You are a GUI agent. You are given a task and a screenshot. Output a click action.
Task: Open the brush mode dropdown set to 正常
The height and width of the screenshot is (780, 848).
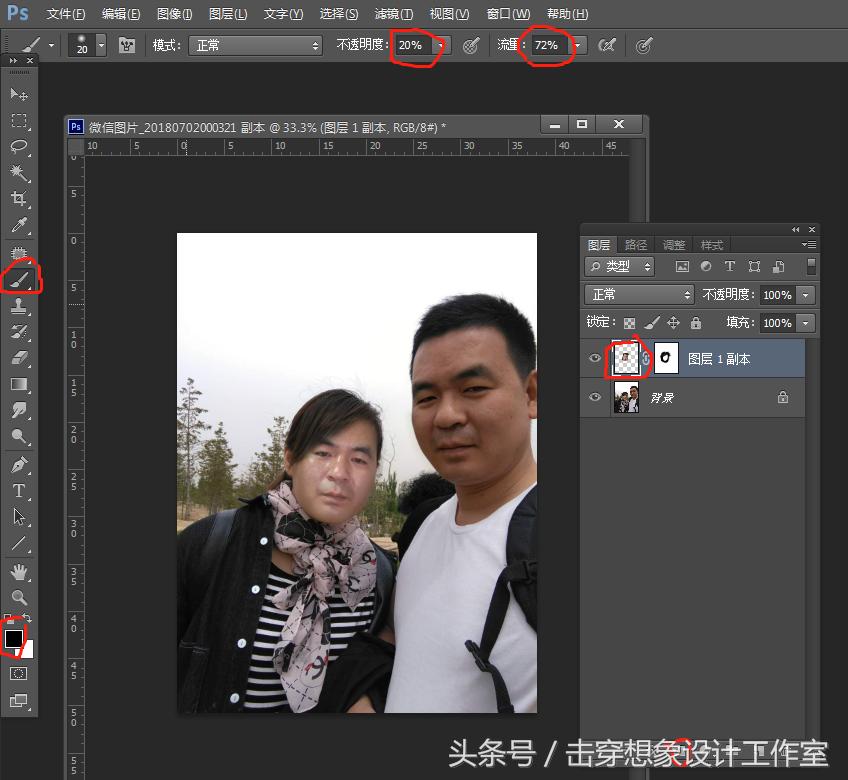click(255, 45)
